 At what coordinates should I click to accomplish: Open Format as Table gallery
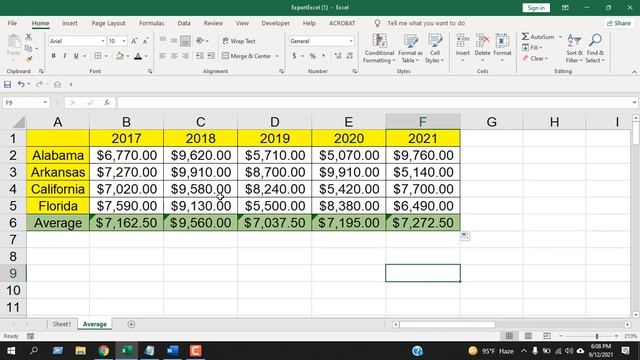[x=410, y=49]
